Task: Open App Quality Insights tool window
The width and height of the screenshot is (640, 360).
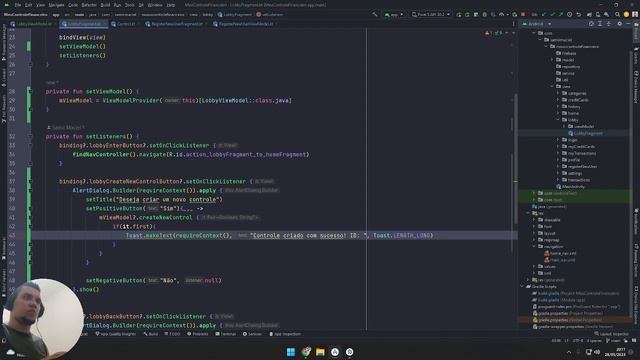Action: [116, 334]
